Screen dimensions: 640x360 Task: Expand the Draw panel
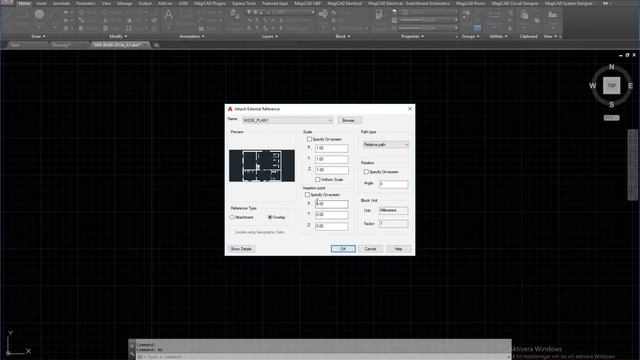pyautogui.click(x=39, y=36)
